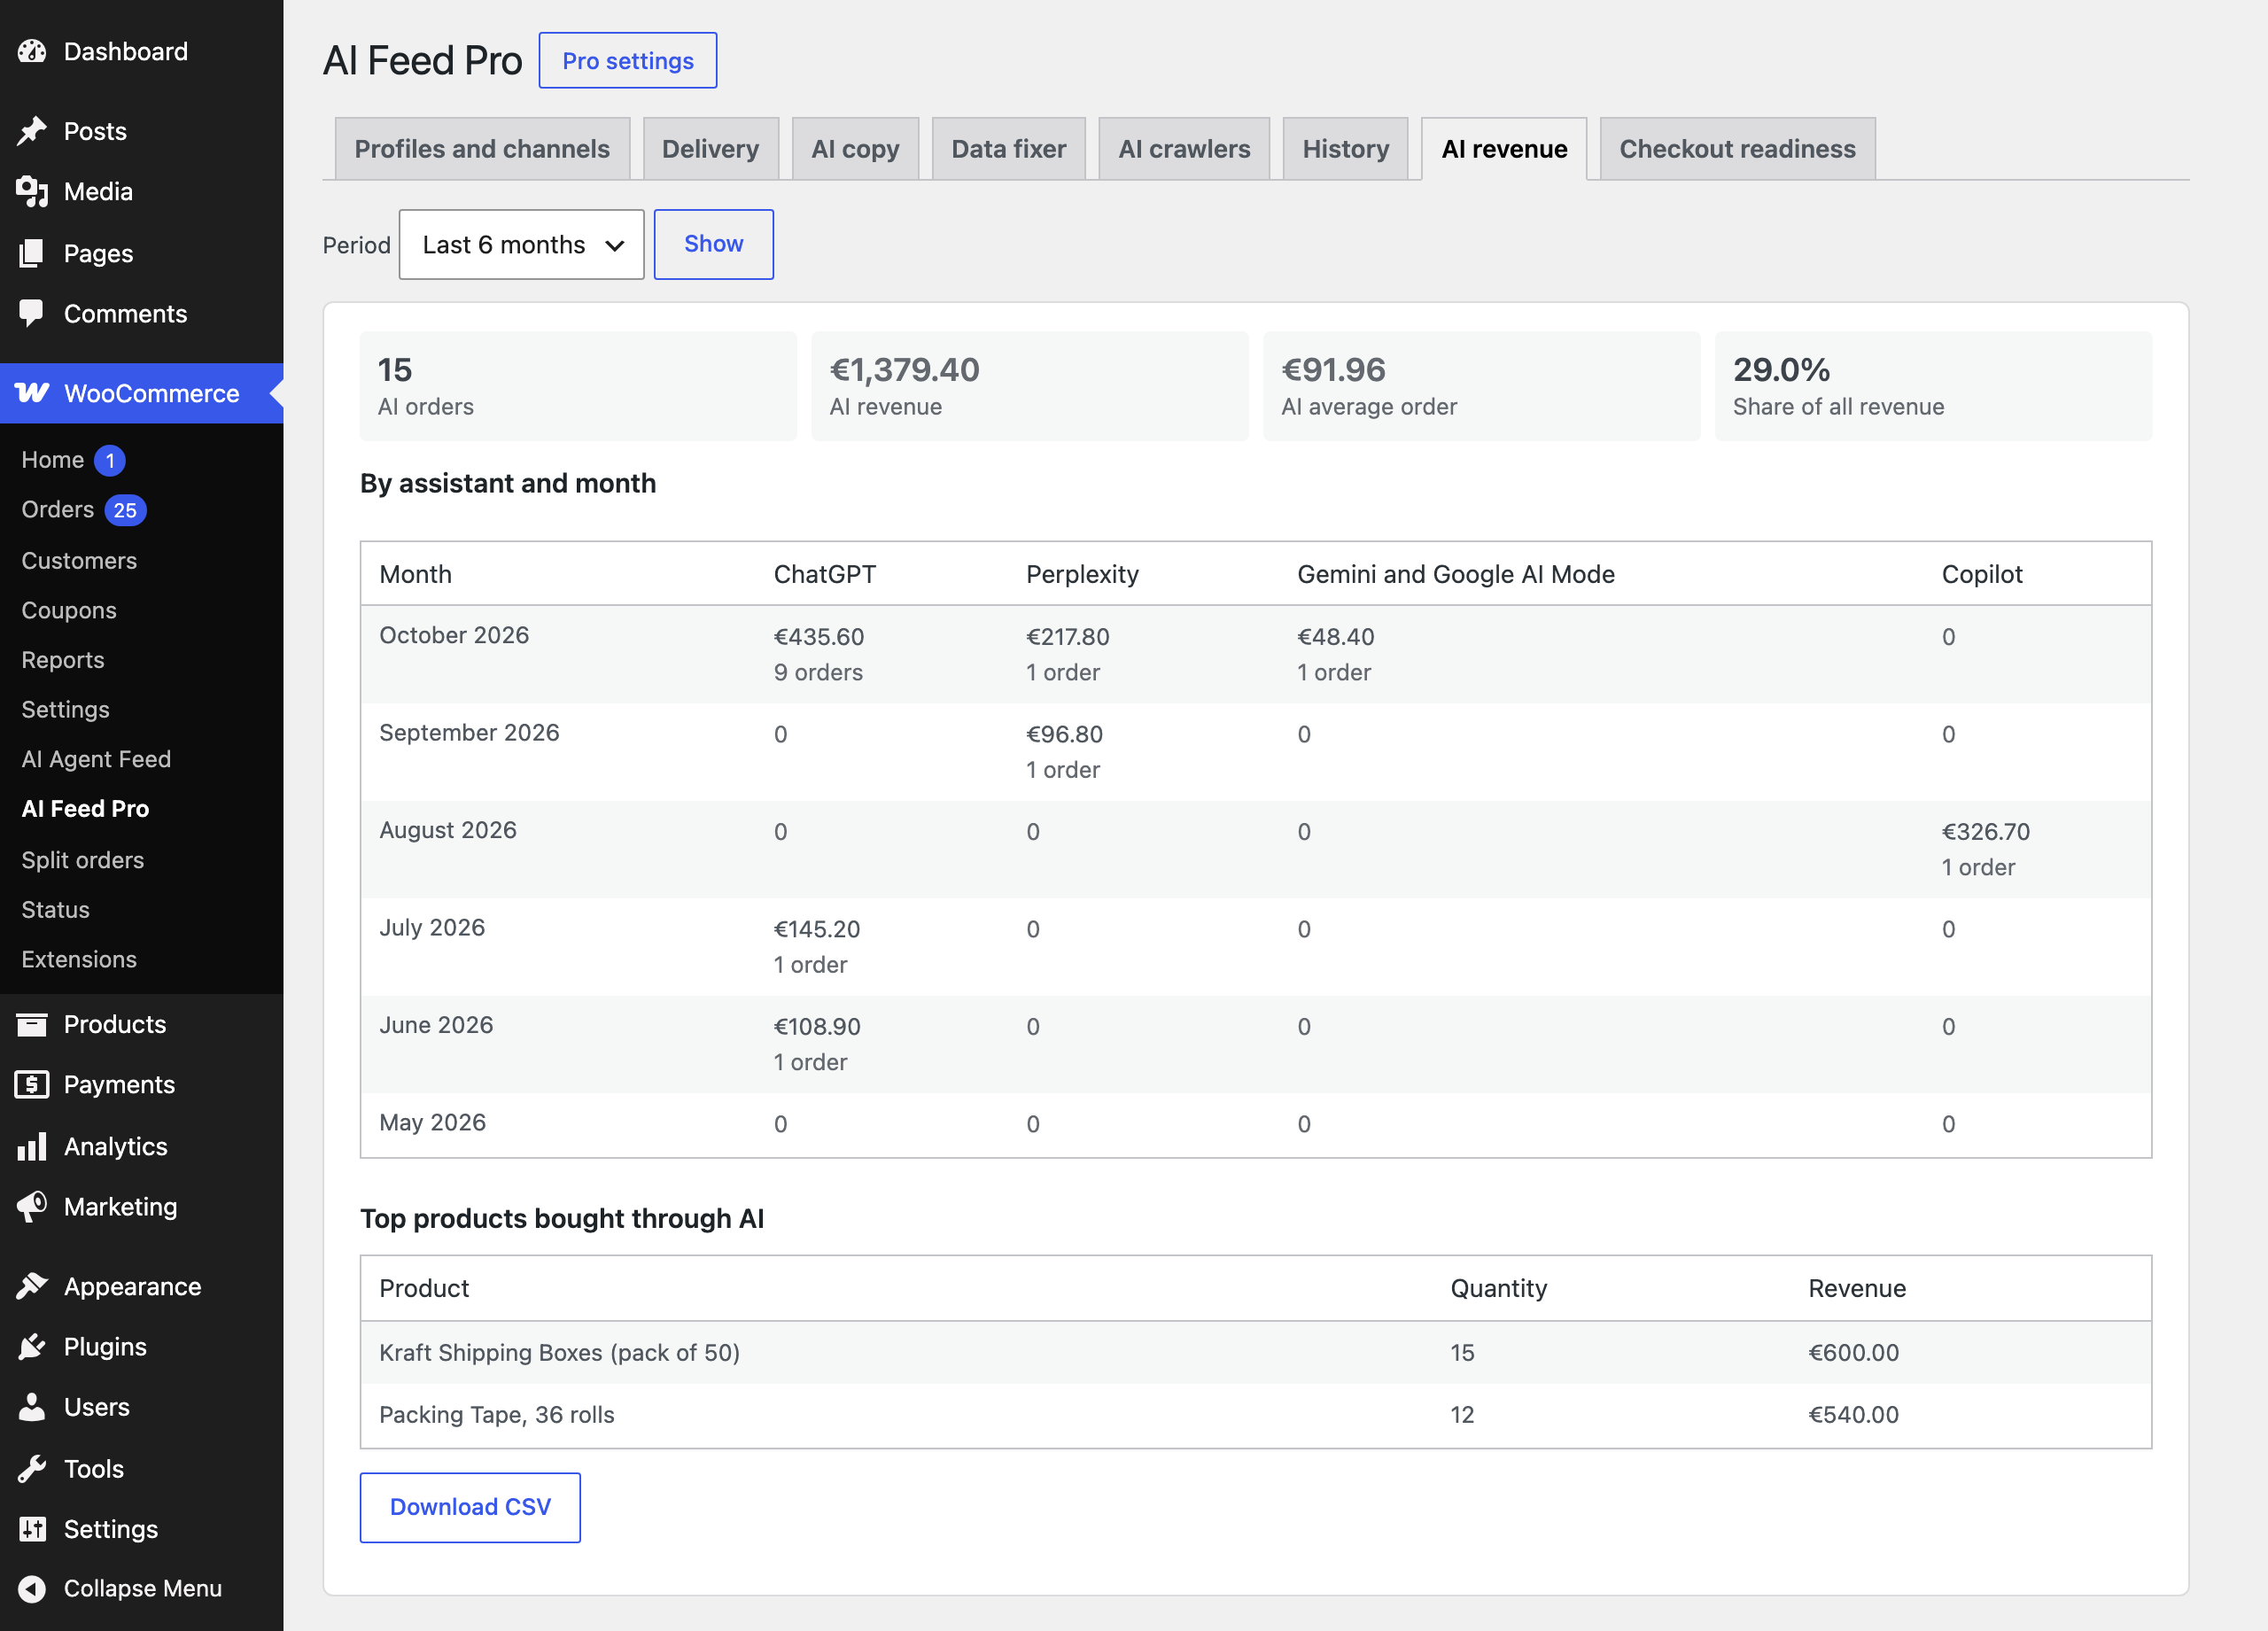
Task: Click the Users person icon
Action: [32, 1407]
